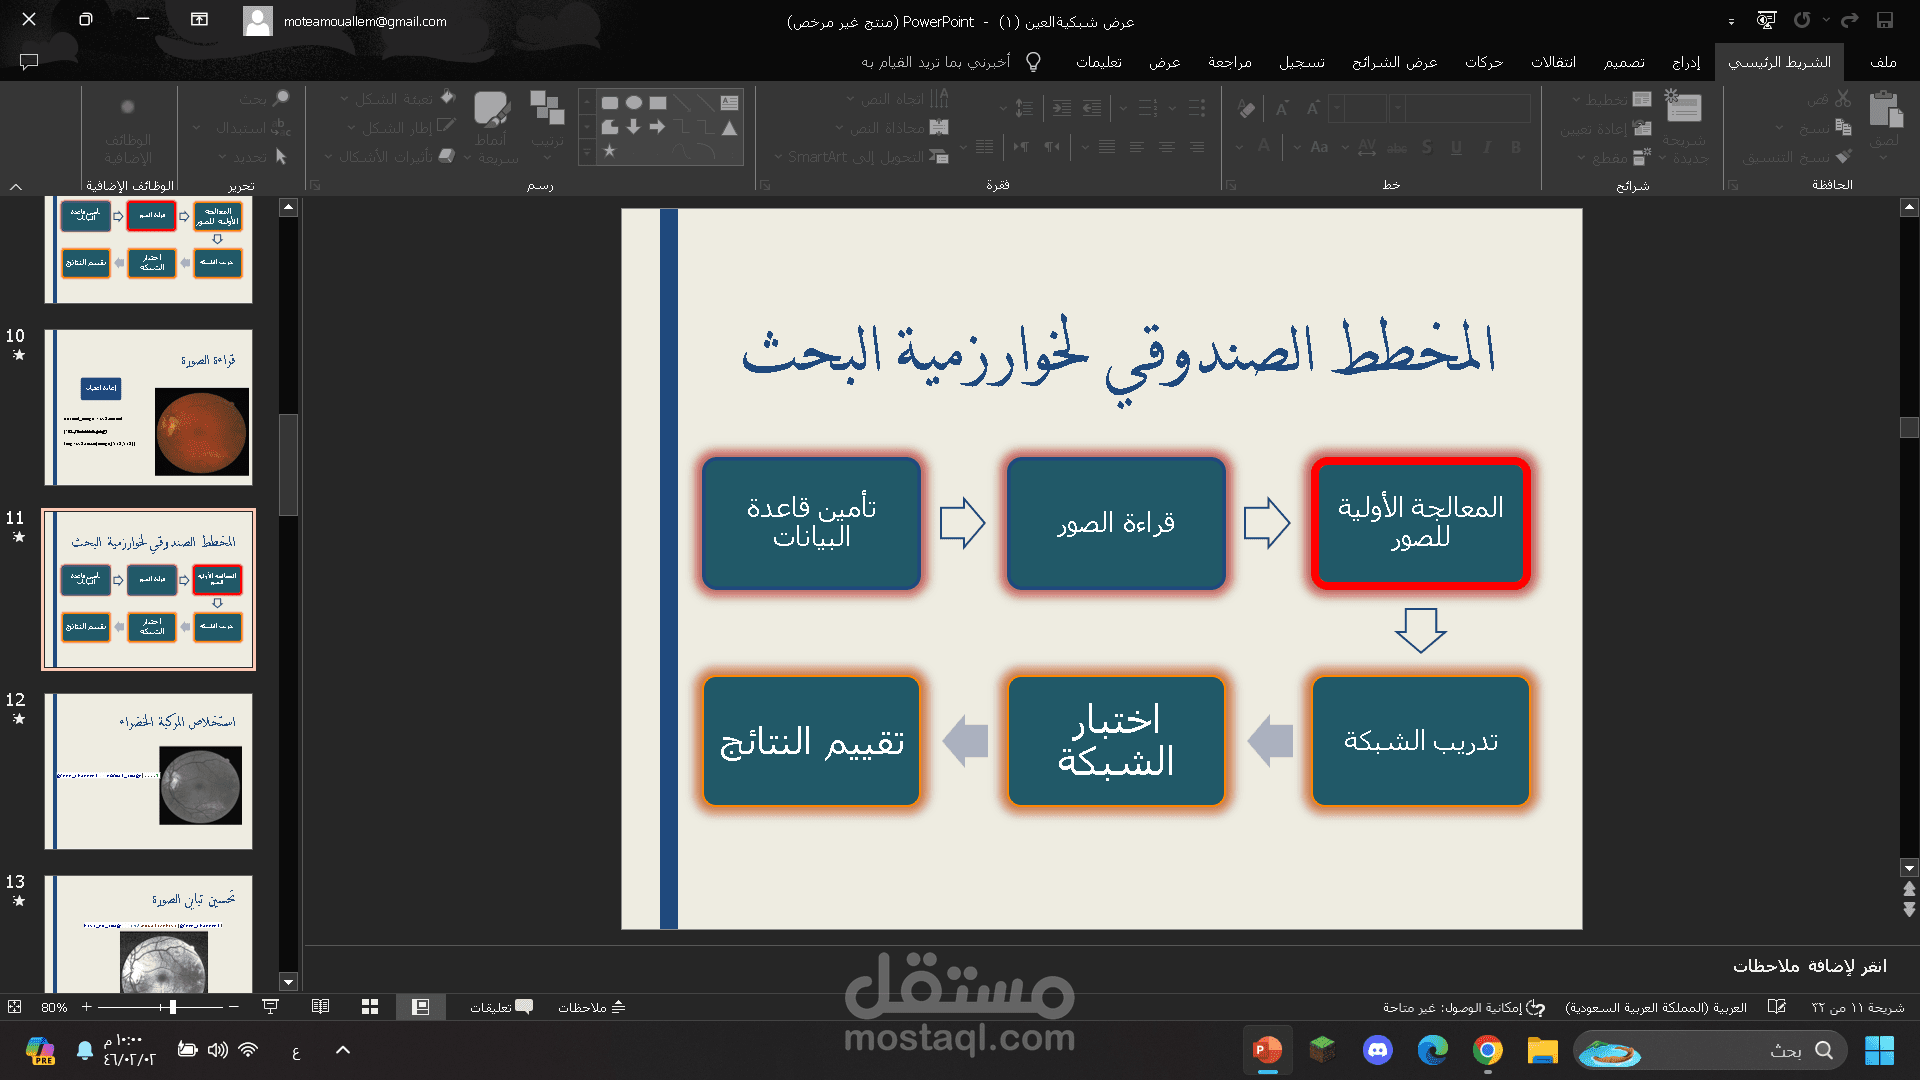Click the Save icon in title bar
1920x1080 pixels.
coord(1885,20)
